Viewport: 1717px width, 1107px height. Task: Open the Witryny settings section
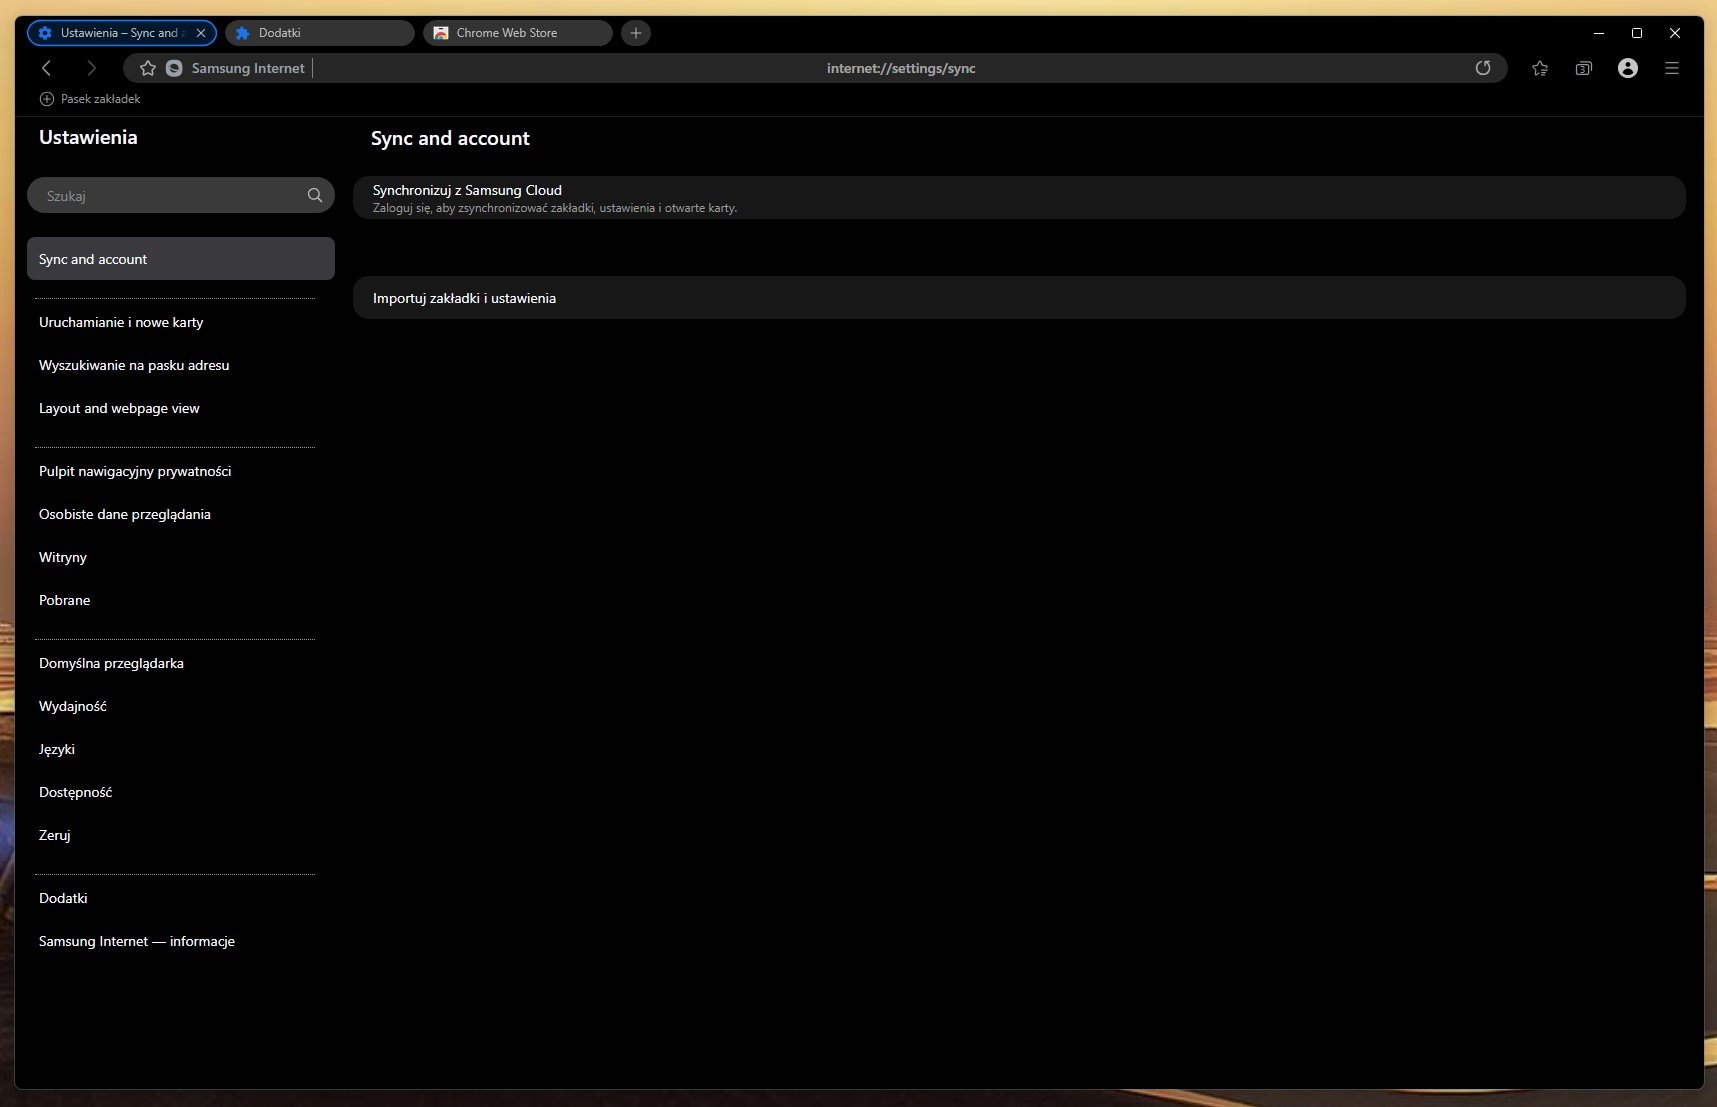(x=181, y=557)
